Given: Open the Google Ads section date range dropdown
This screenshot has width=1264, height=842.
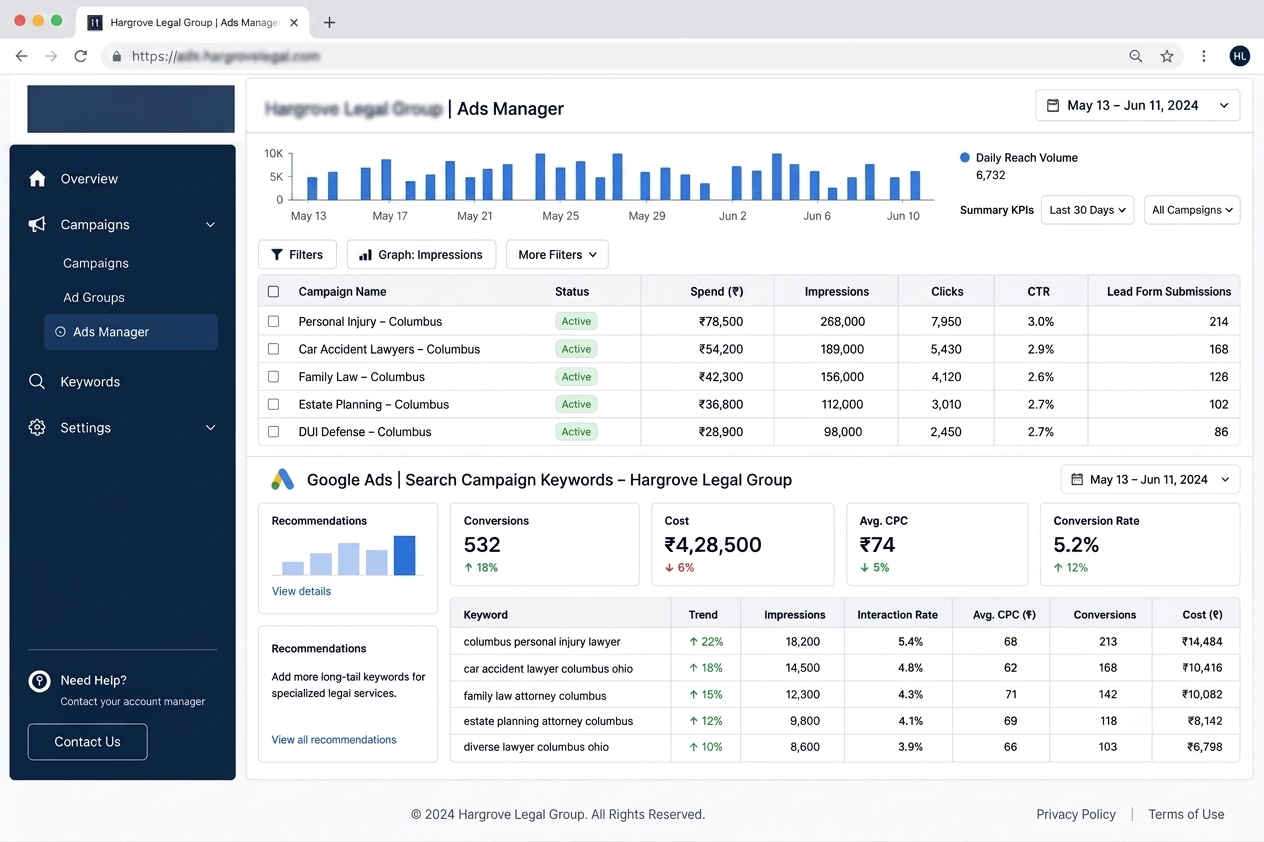Looking at the screenshot, I should [x=1151, y=480].
